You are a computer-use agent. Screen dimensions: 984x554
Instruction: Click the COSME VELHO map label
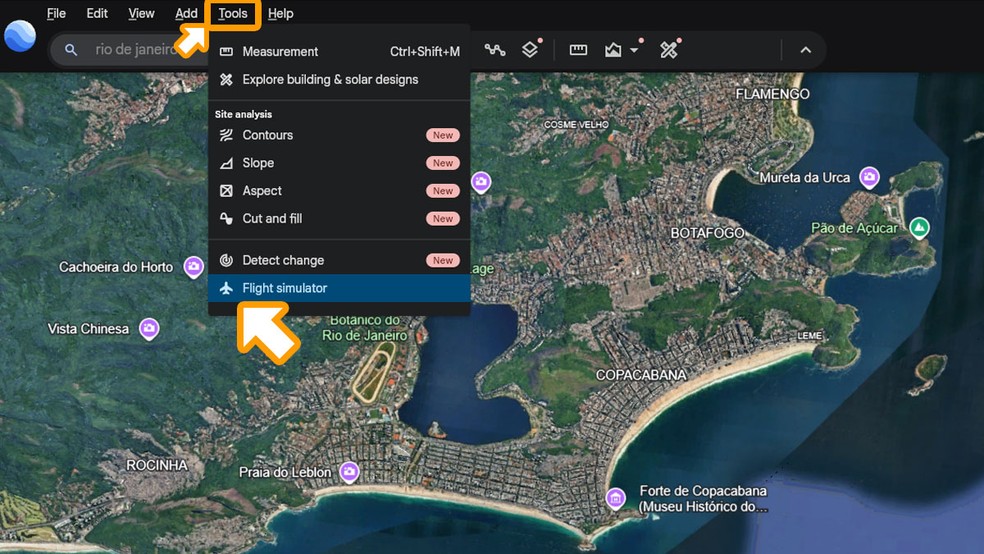point(576,125)
